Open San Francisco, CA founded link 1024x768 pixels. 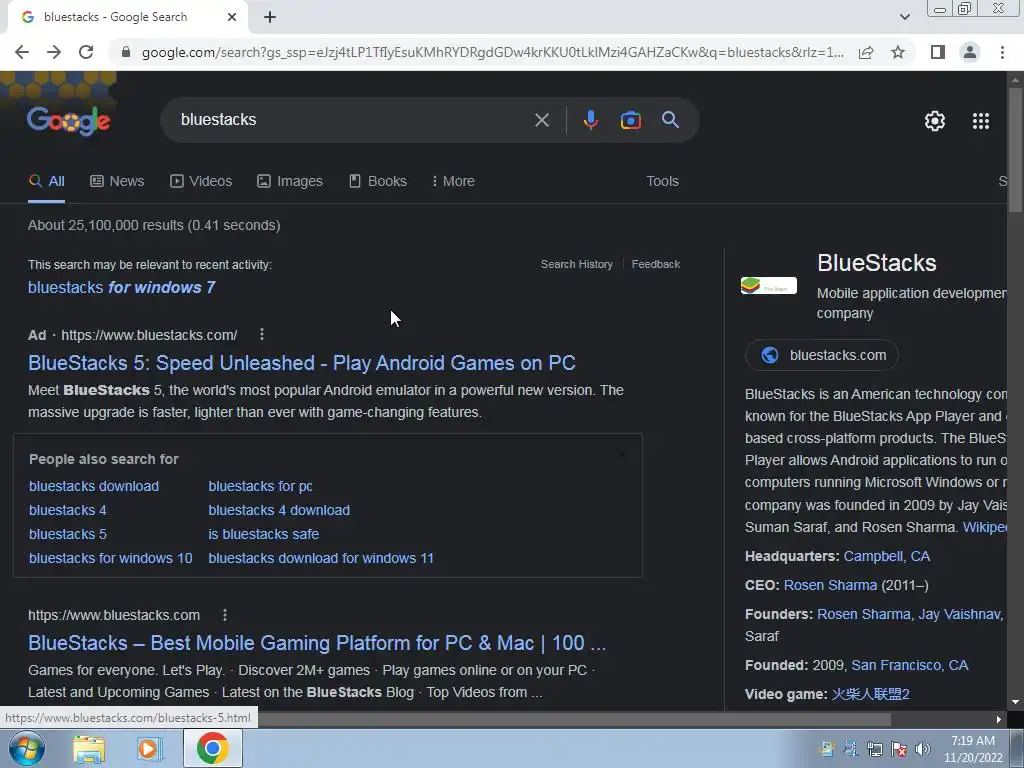click(x=910, y=665)
